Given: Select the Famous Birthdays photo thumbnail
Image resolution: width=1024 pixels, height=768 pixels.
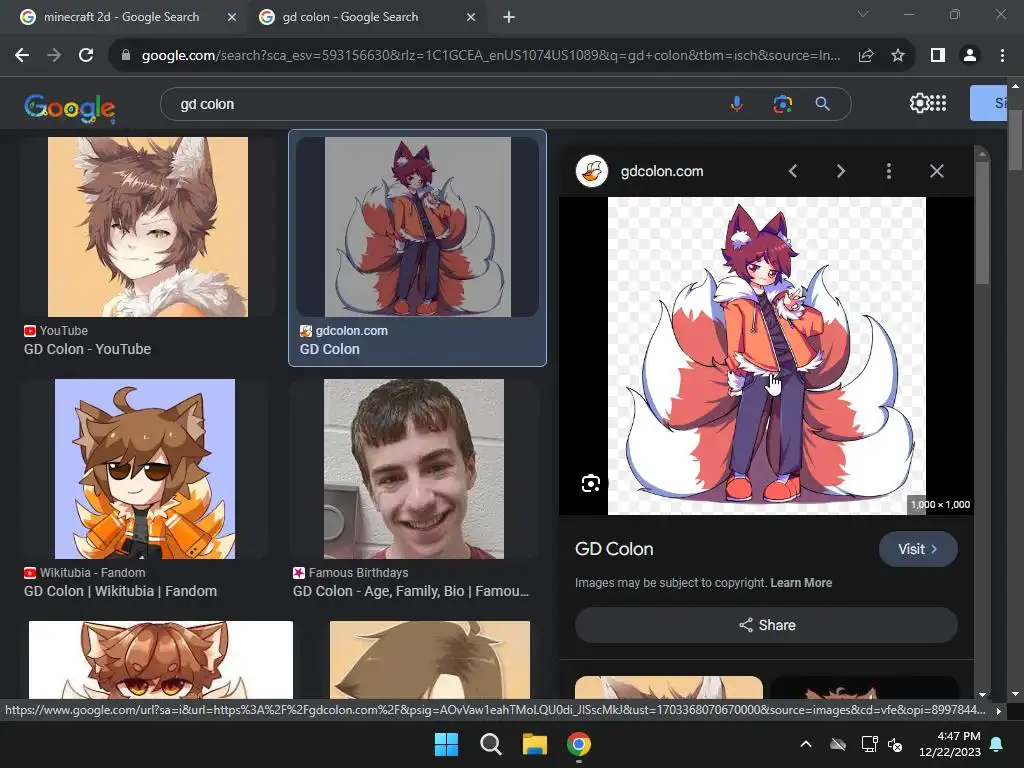Looking at the screenshot, I should pyautogui.click(x=414, y=469).
